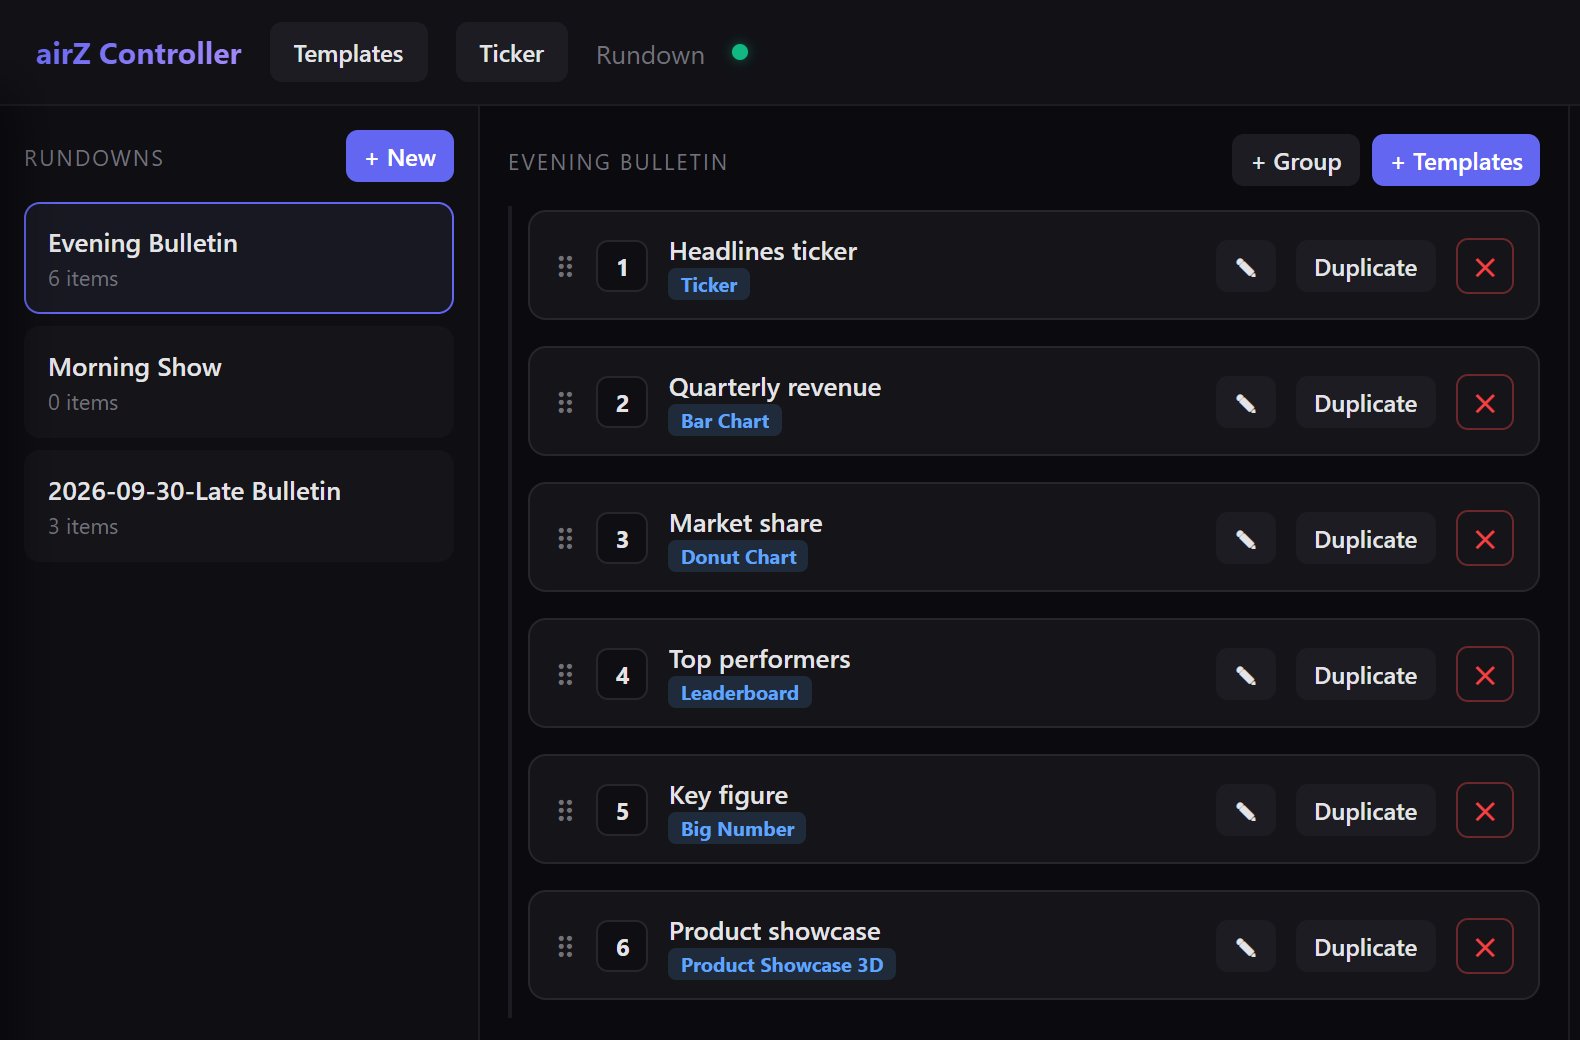Open the Templates tab

[x=348, y=53]
